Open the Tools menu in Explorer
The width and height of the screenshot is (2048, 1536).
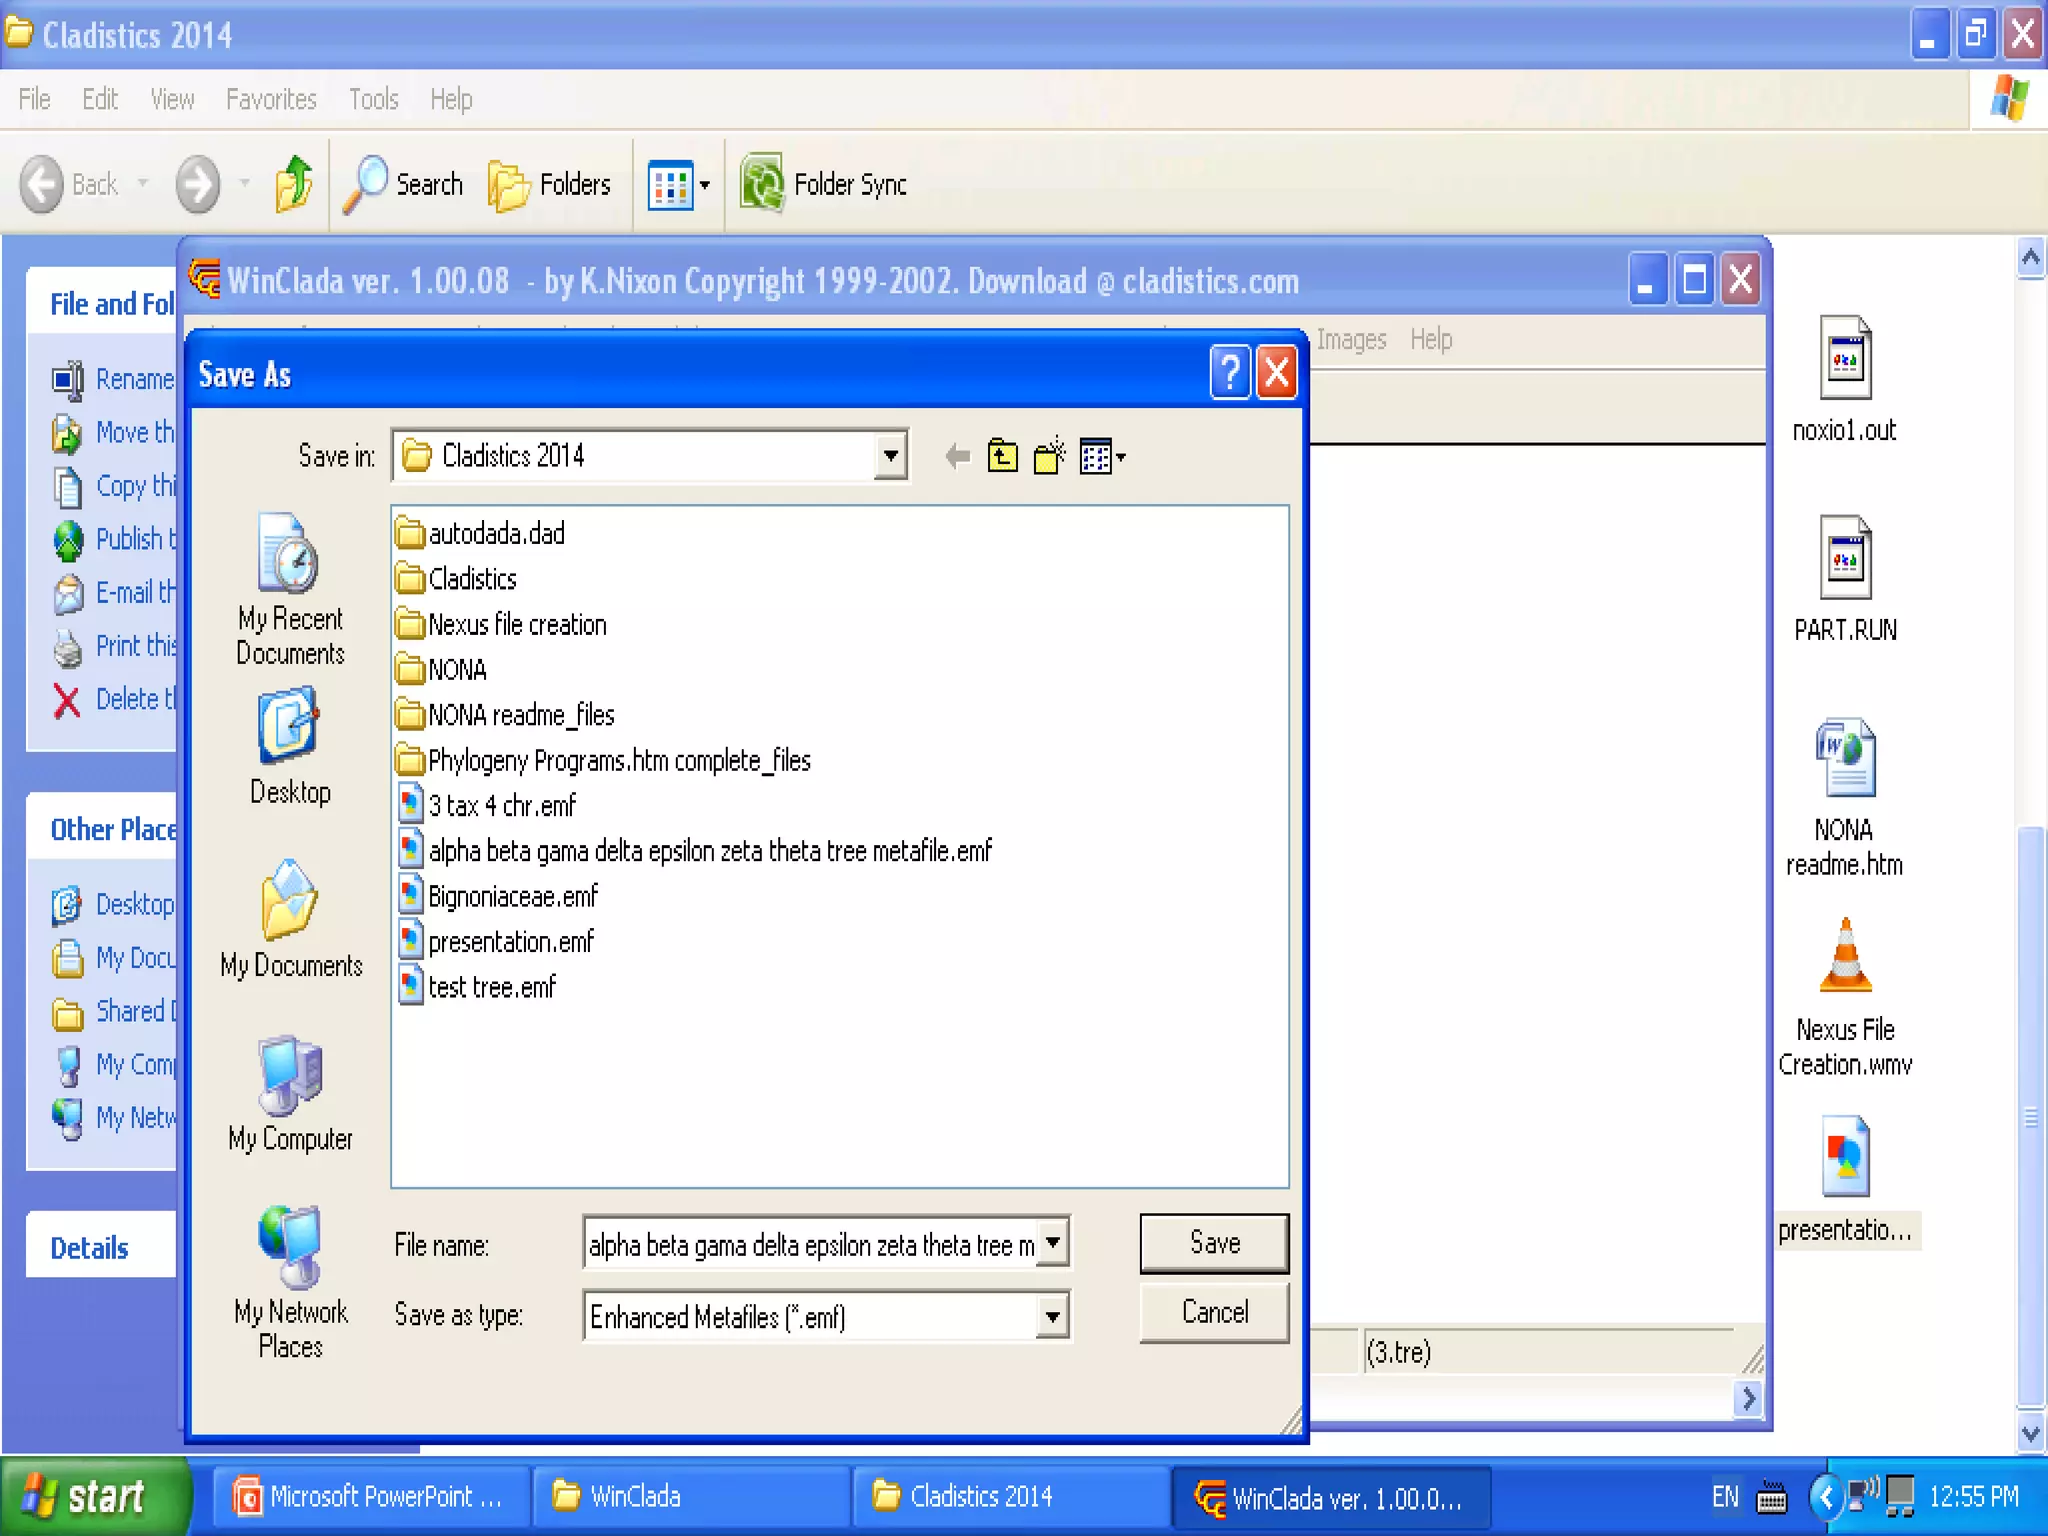[373, 99]
